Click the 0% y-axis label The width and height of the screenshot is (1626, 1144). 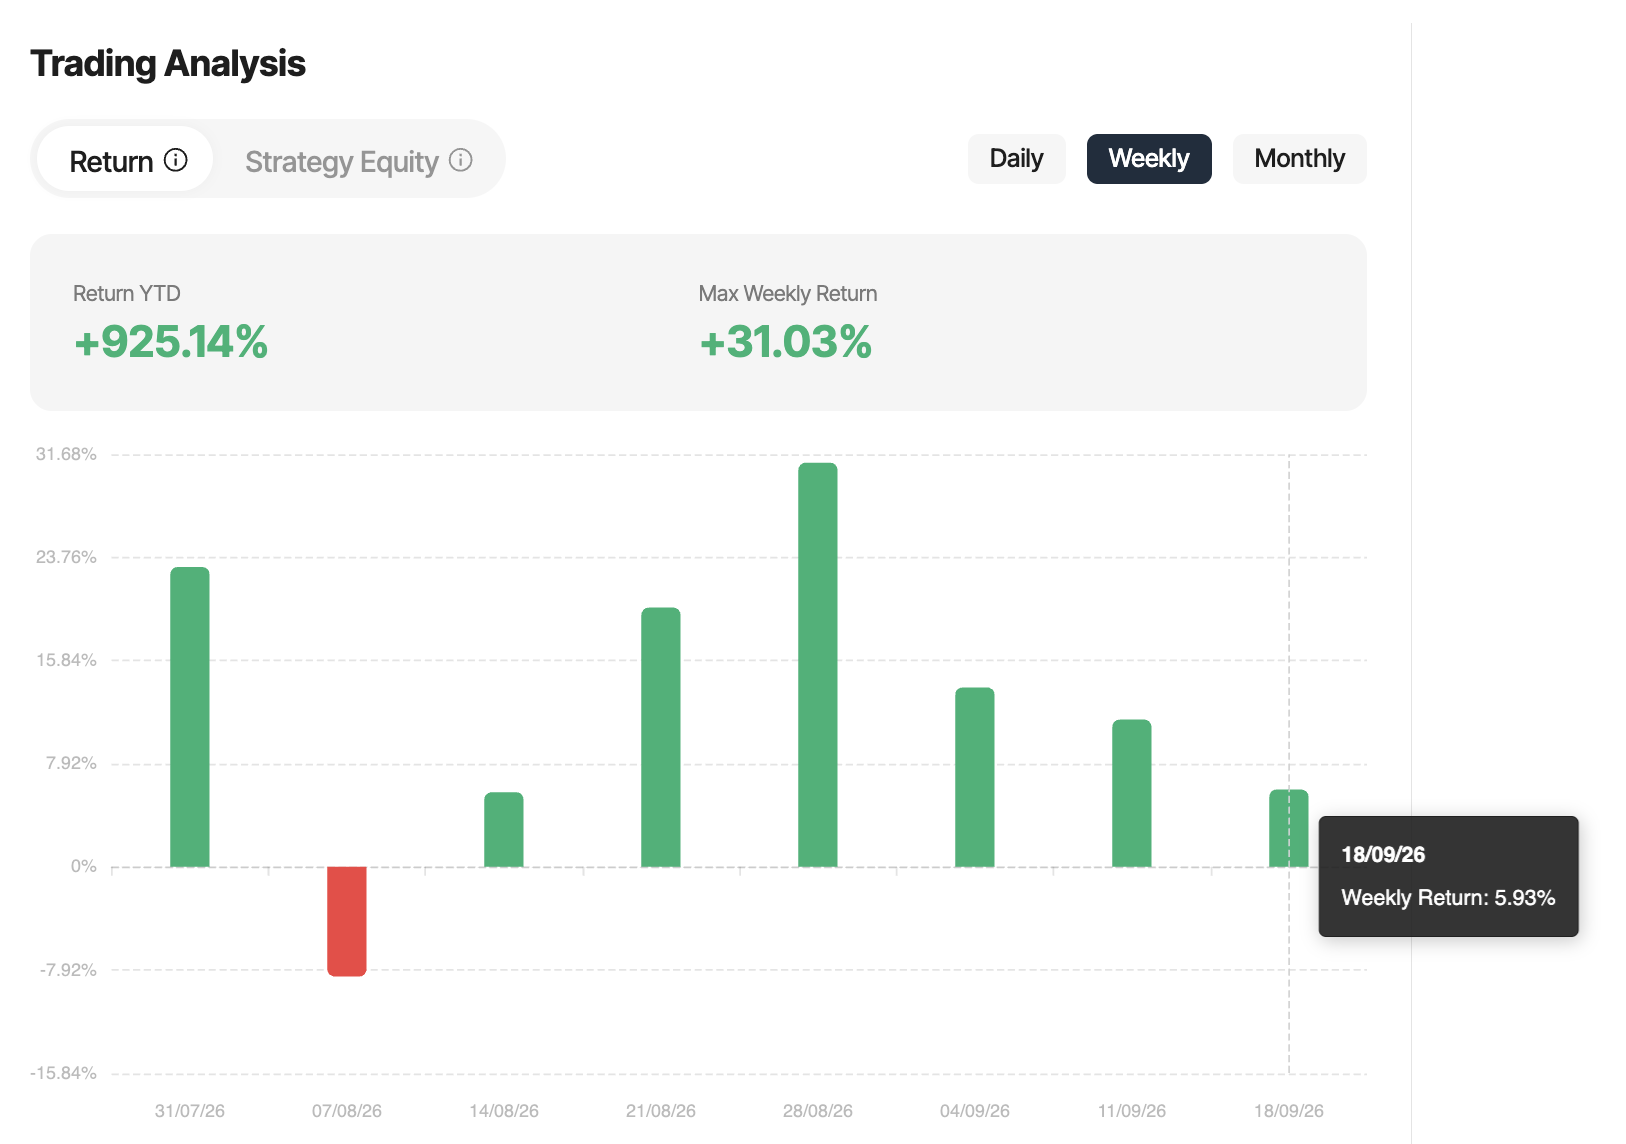pyautogui.click(x=84, y=866)
